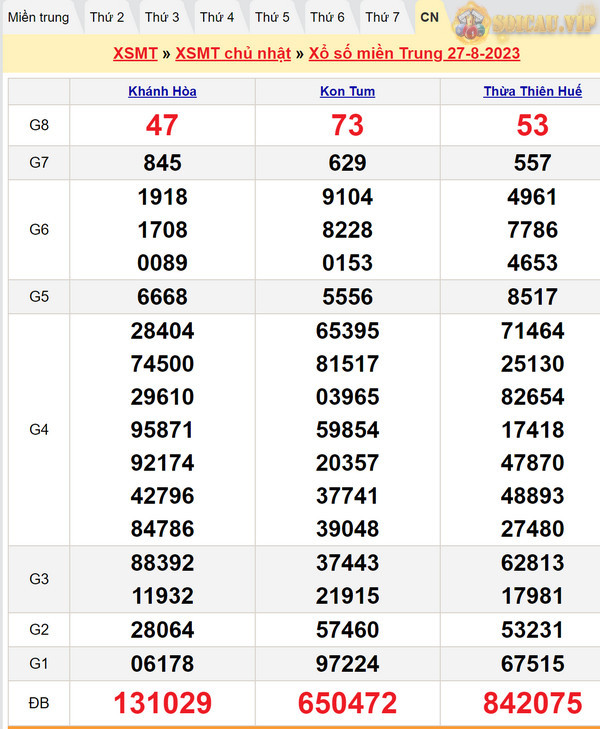
Task: Open the Kon Tum province link
Action: 347,91
